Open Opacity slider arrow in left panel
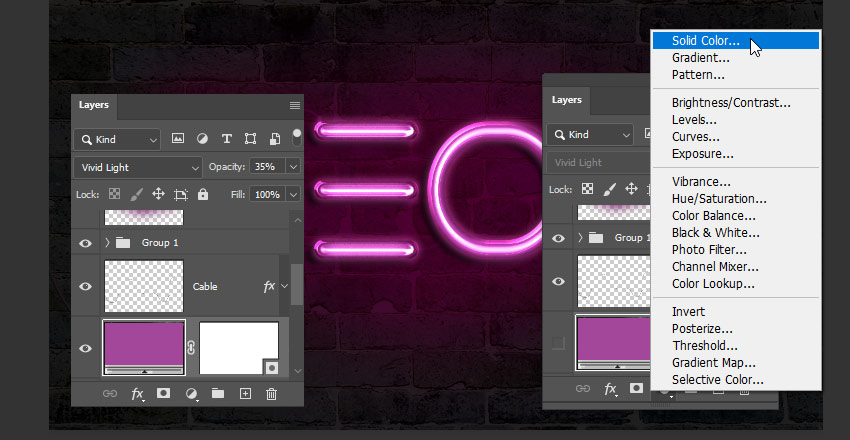The height and width of the screenshot is (440, 850). click(x=293, y=167)
